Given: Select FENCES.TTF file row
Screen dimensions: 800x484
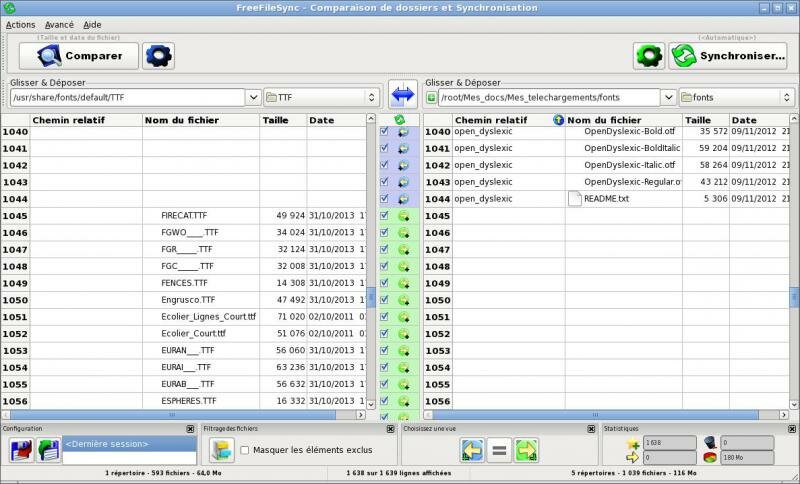Looking at the screenshot, I should 184,283.
